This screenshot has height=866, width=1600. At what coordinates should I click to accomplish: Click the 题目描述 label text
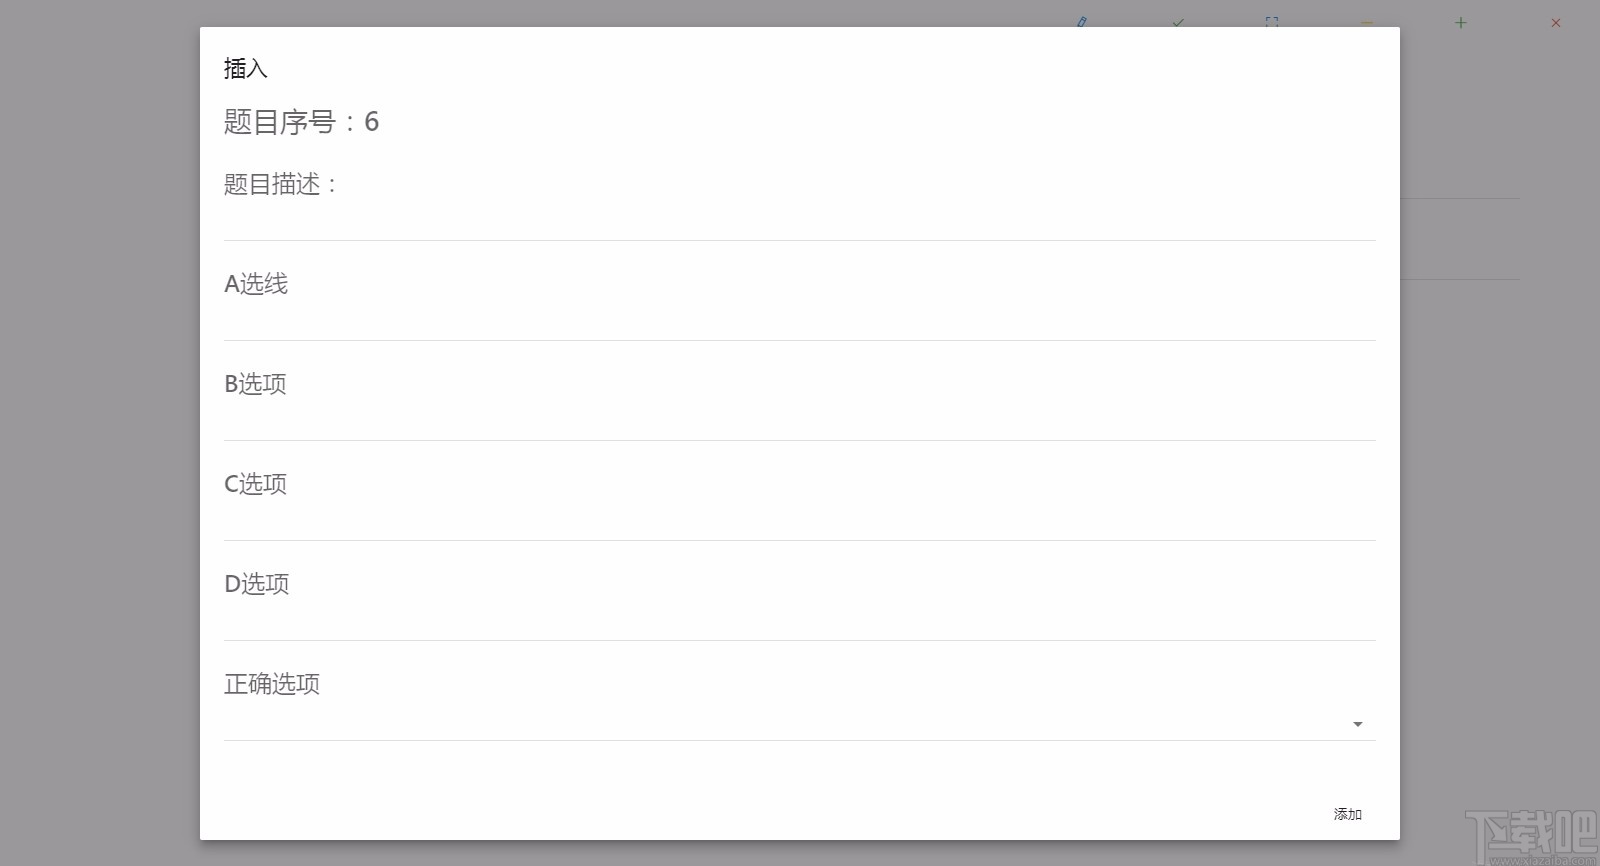pos(272,184)
